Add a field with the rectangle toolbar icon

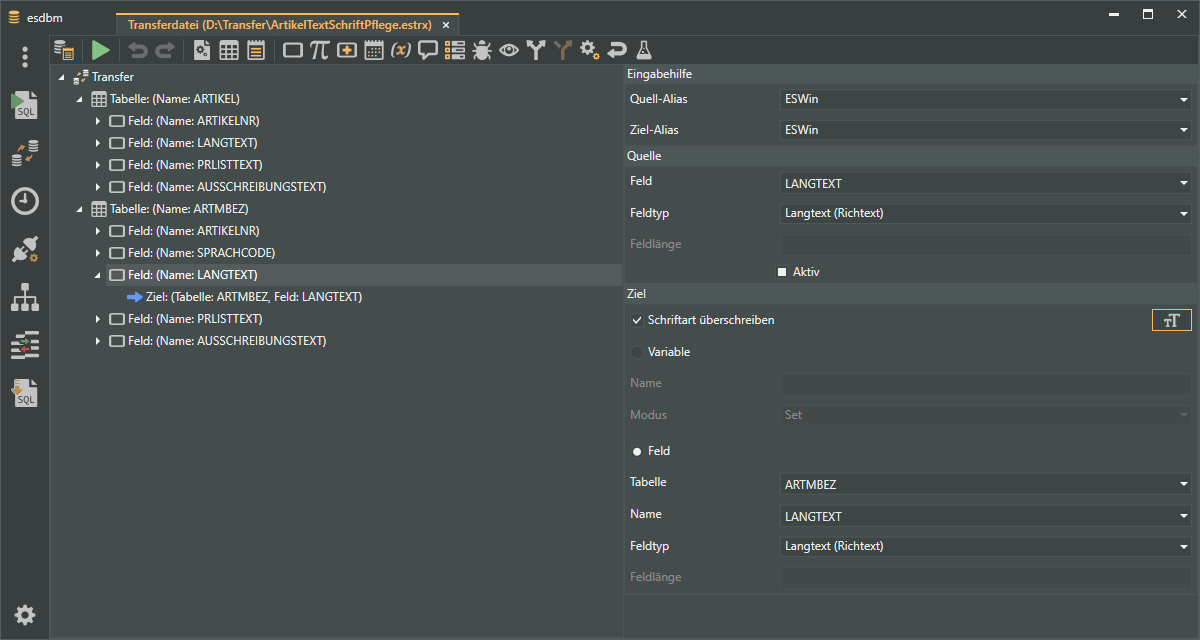coord(294,50)
